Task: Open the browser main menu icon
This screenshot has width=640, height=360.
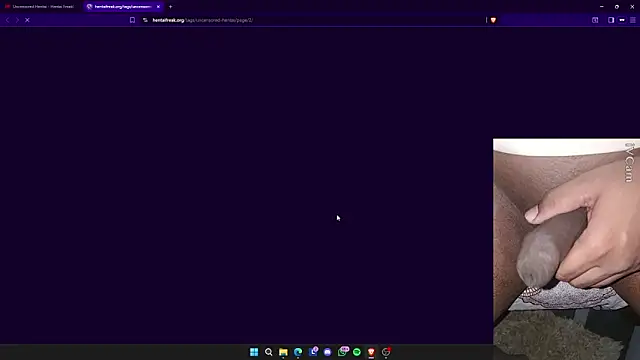Action: tap(633, 20)
